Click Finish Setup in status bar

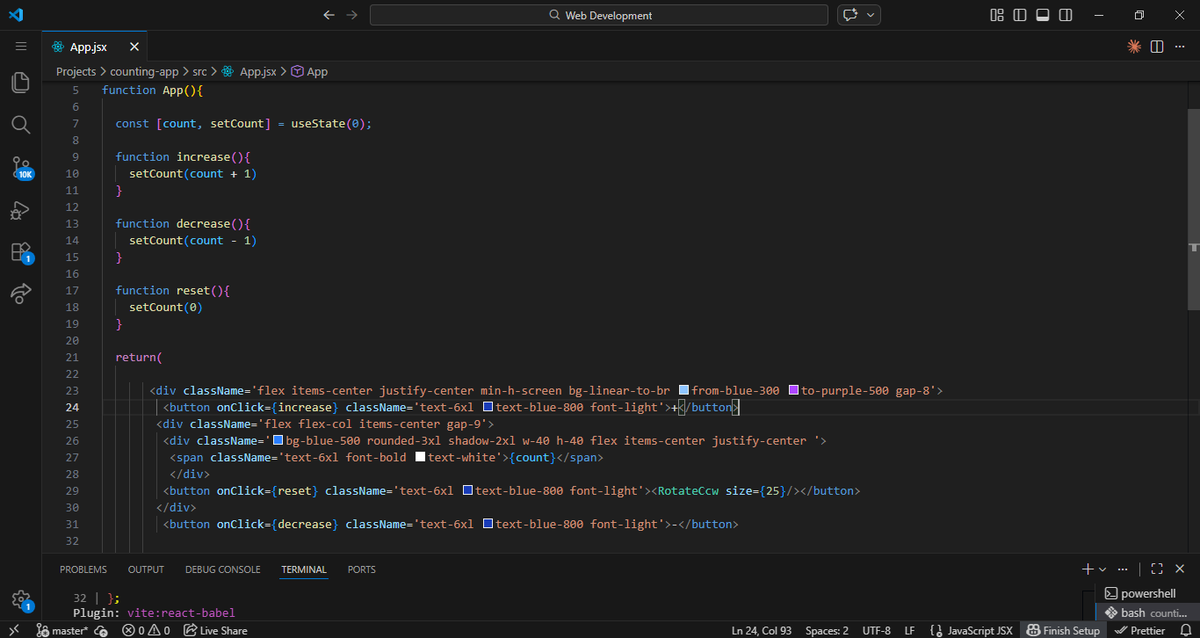tap(1063, 630)
